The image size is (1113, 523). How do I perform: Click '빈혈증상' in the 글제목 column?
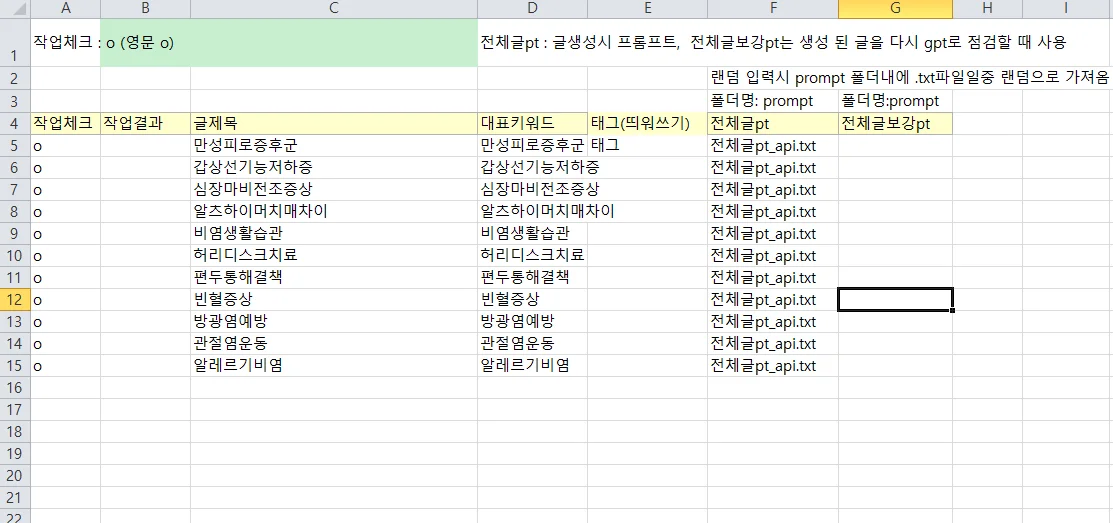(334, 299)
